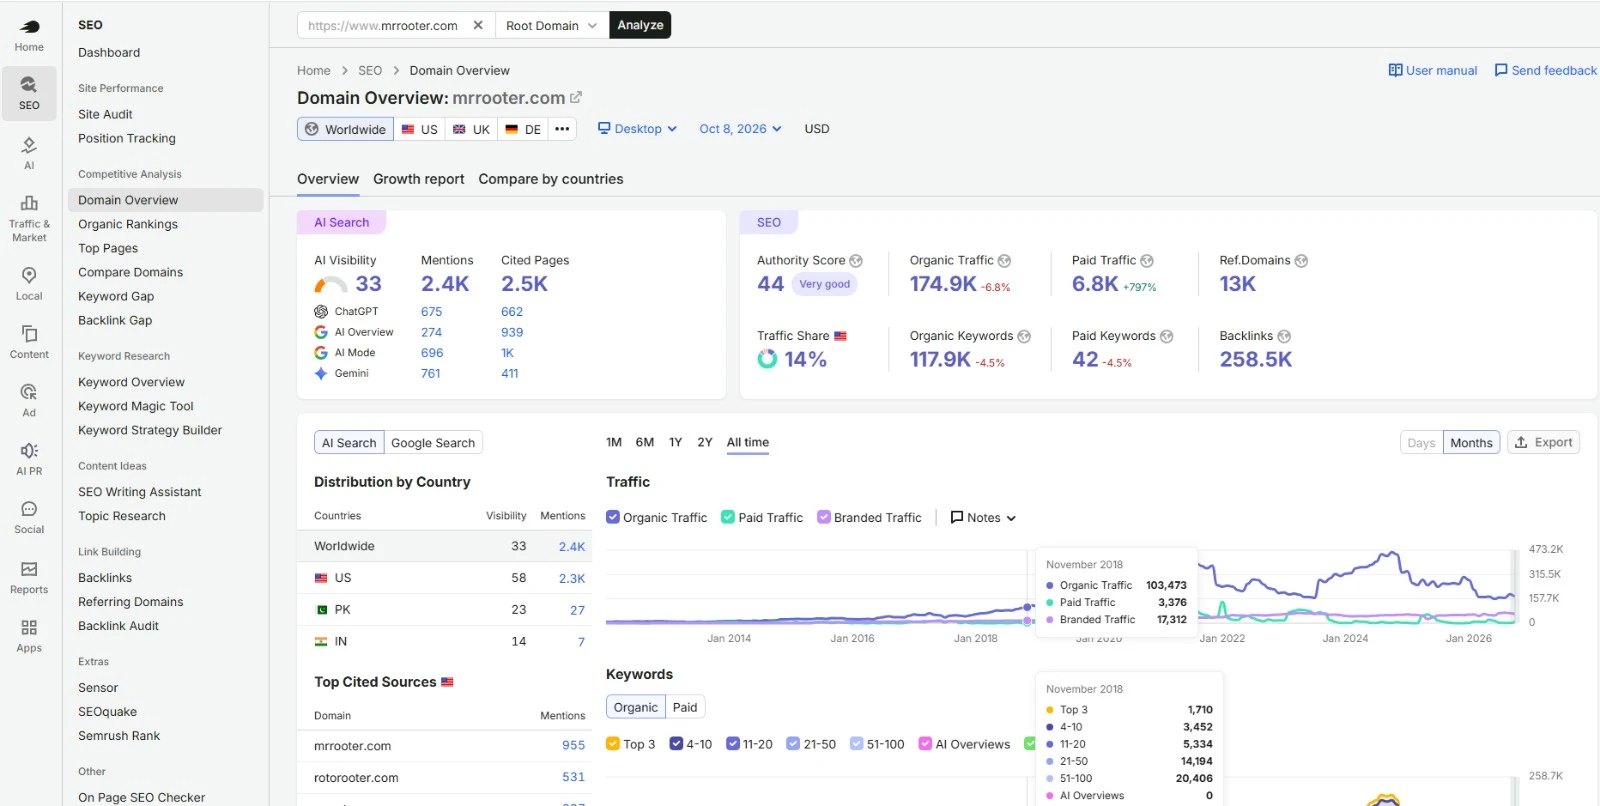This screenshot has height=806, width=1600.
Task: Expand more countries with the ellipsis button
Action: click(562, 129)
